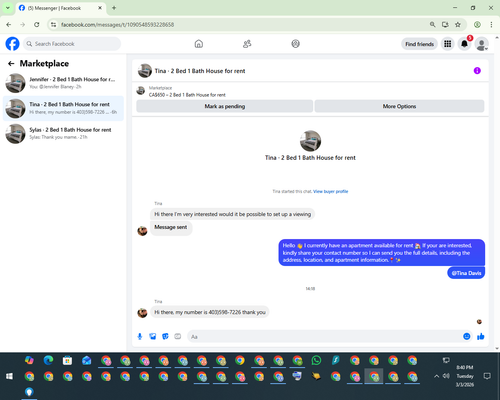Attach a file with the photo icon
The width and height of the screenshot is (500, 400).
153,336
